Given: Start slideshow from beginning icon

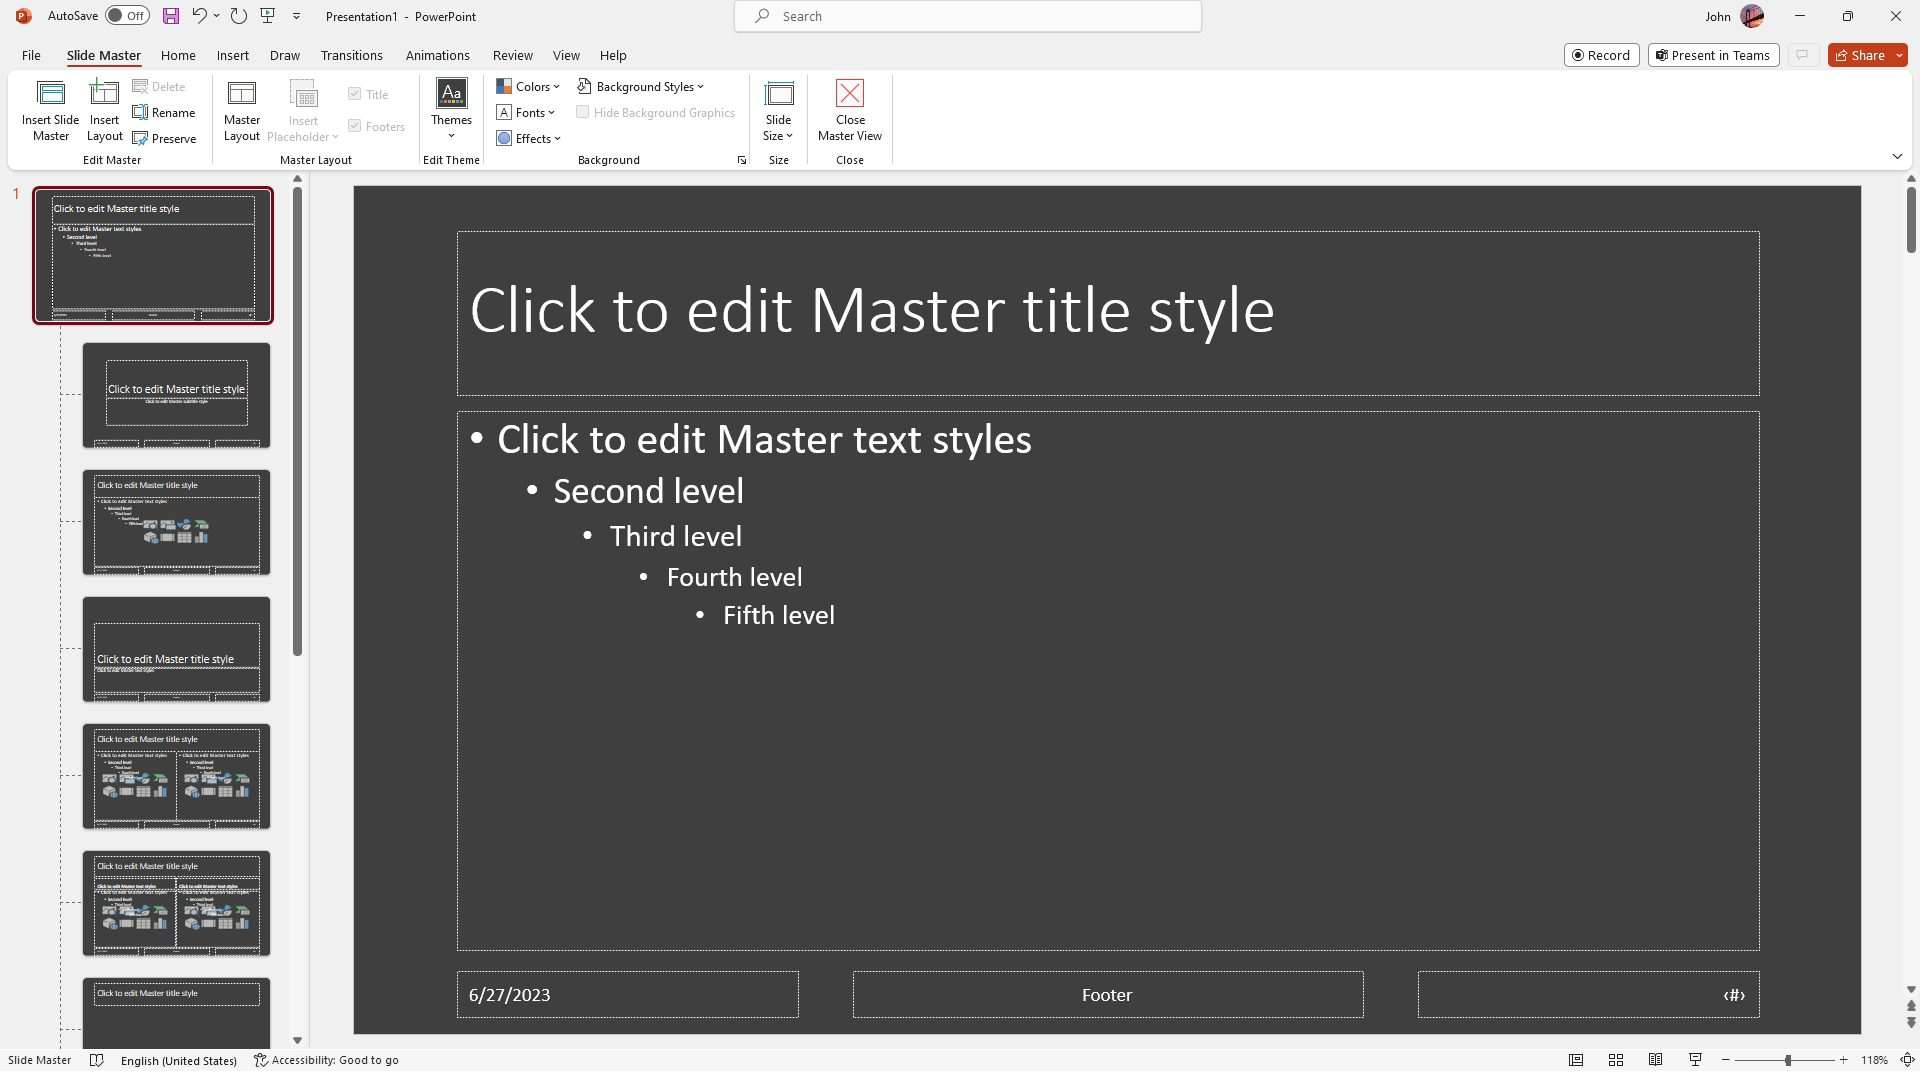Looking at the screenshot, I should point(267,16).
